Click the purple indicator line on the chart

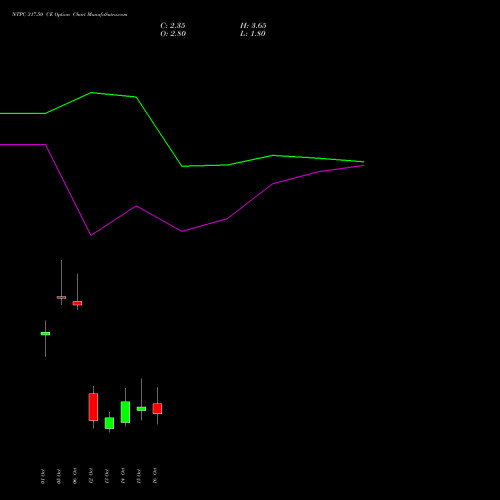coord(182,190)
